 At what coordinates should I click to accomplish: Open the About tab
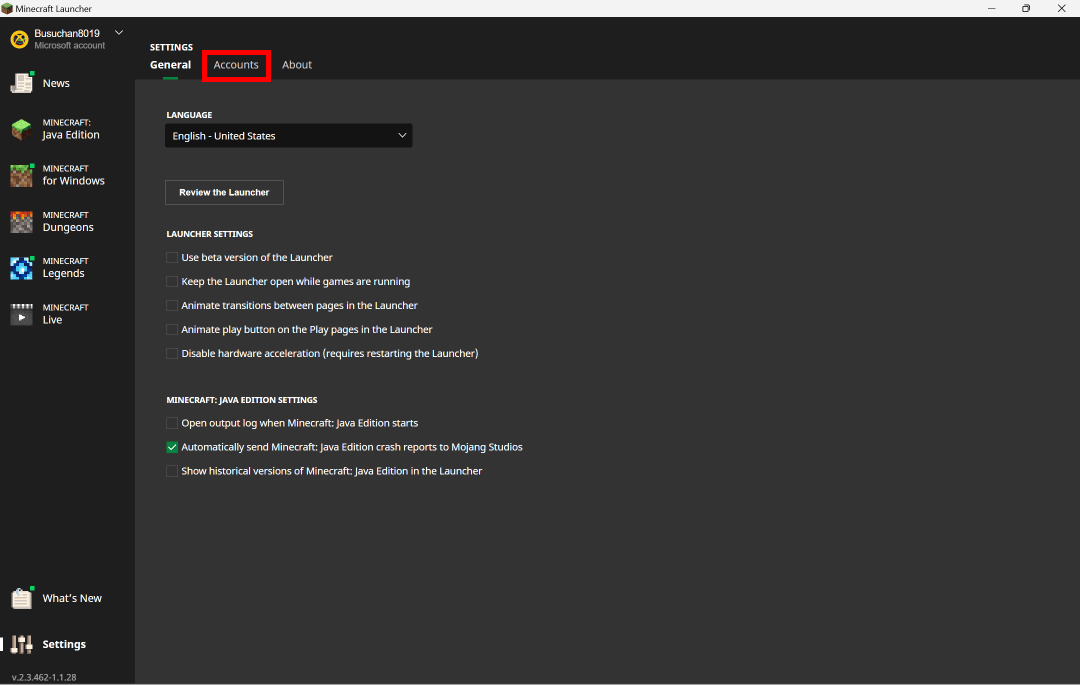pyautogui.click(x=297, y=65)
